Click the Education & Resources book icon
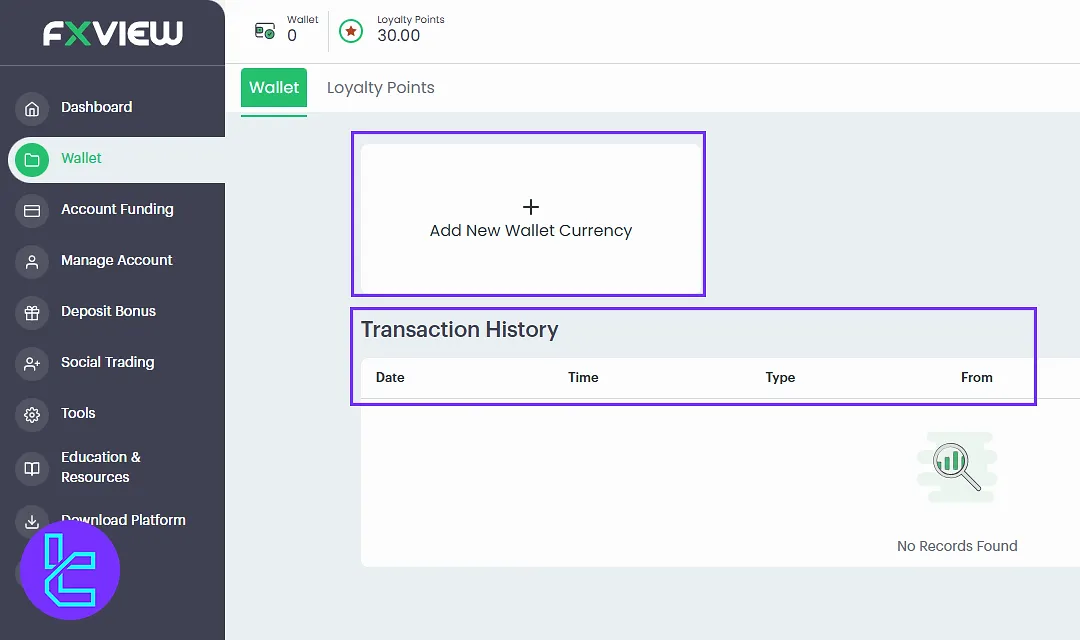The image size is (1080, 640). click(32, 468)
